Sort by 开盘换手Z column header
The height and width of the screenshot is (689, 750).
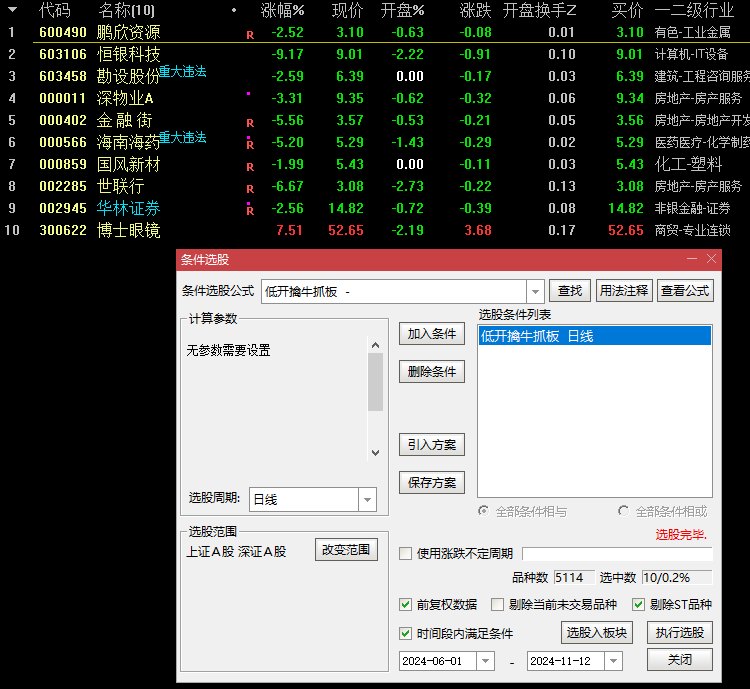click(539, 10)
